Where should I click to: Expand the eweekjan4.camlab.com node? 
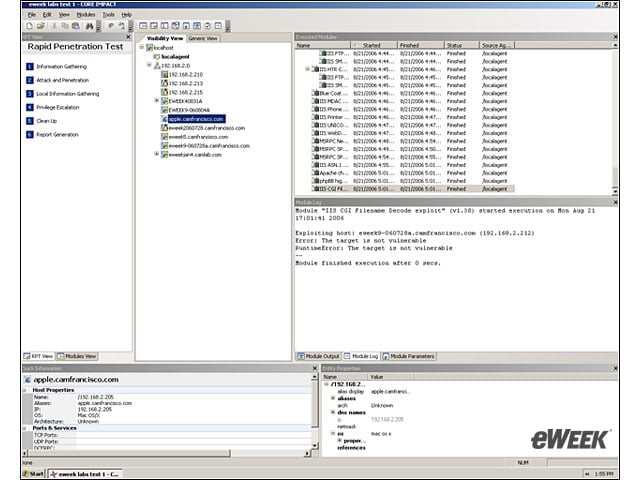[156, 154]
